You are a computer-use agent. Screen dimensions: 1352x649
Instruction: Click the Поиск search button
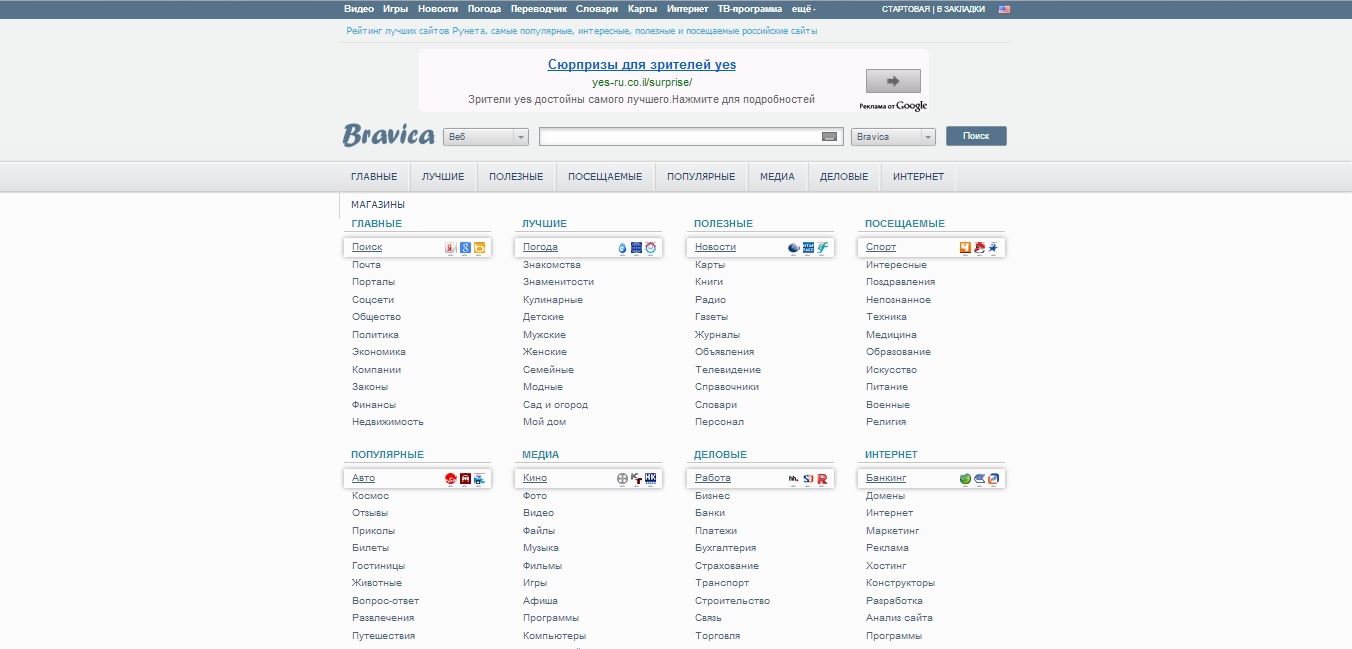[976, 136]
